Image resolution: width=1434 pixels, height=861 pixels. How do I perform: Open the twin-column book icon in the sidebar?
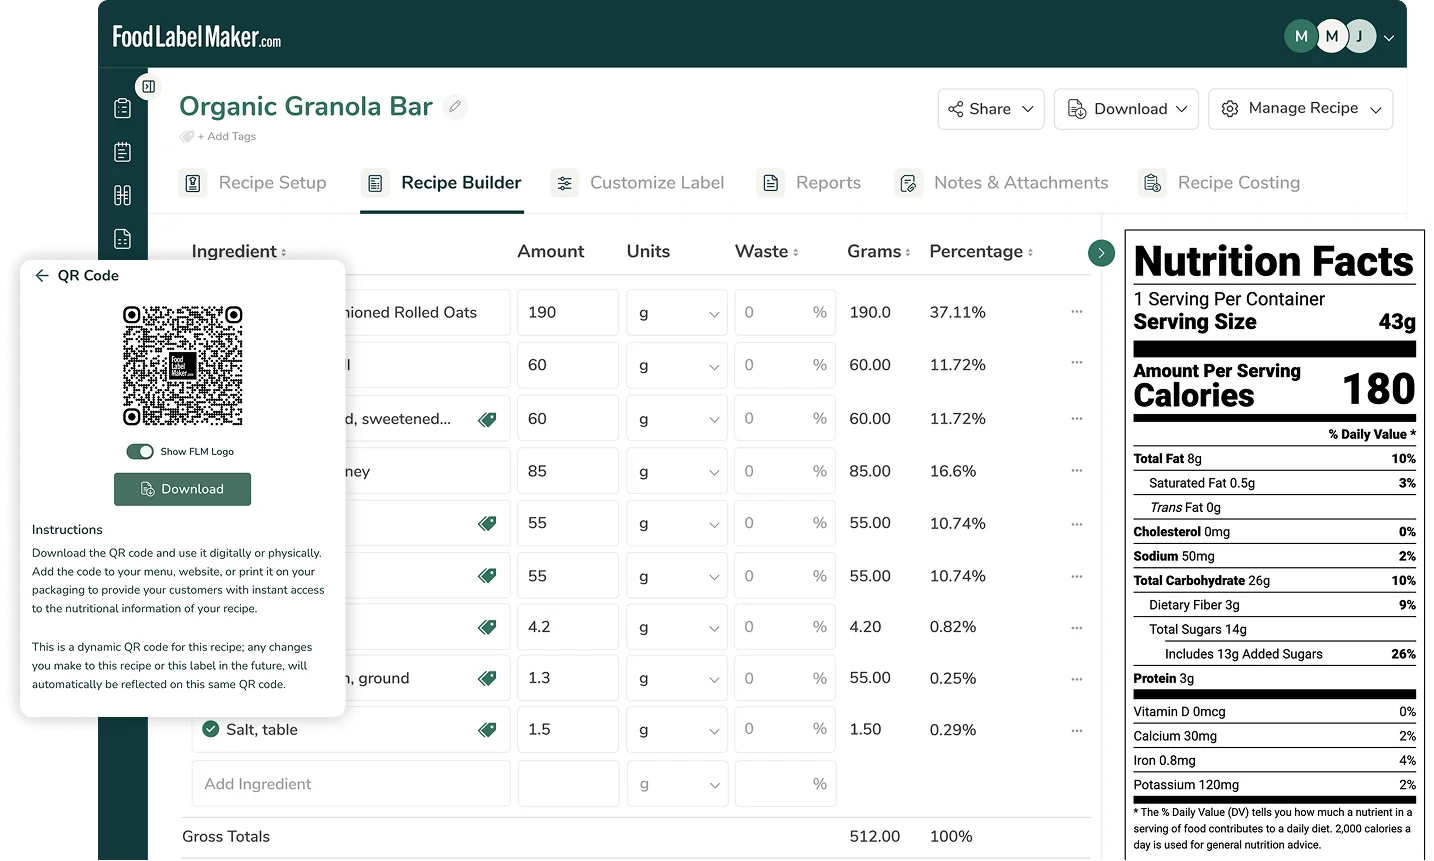[x=123, y=195]
